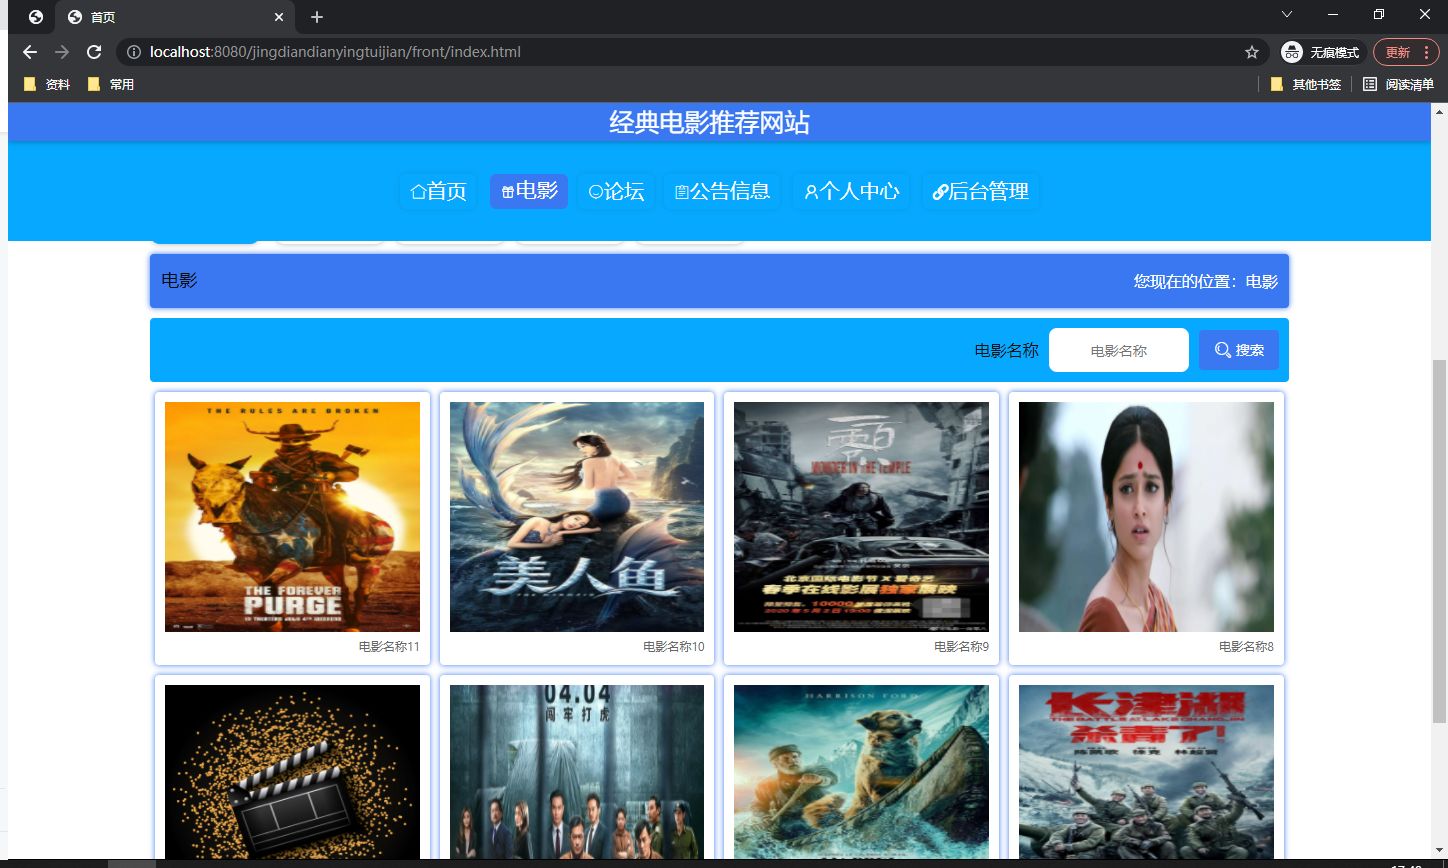Open a new browser tab
Image resolution: width=1448 pixels, height=868 pixels.
[317, 17]
